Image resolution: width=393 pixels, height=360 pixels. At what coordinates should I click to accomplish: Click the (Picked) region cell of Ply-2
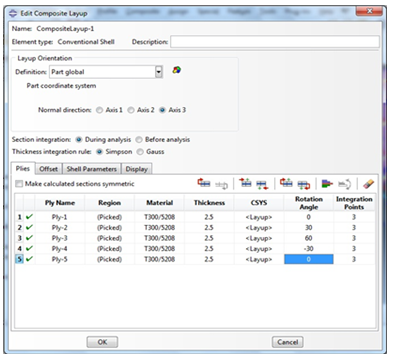pyautogui.click(x=109, y=228)
